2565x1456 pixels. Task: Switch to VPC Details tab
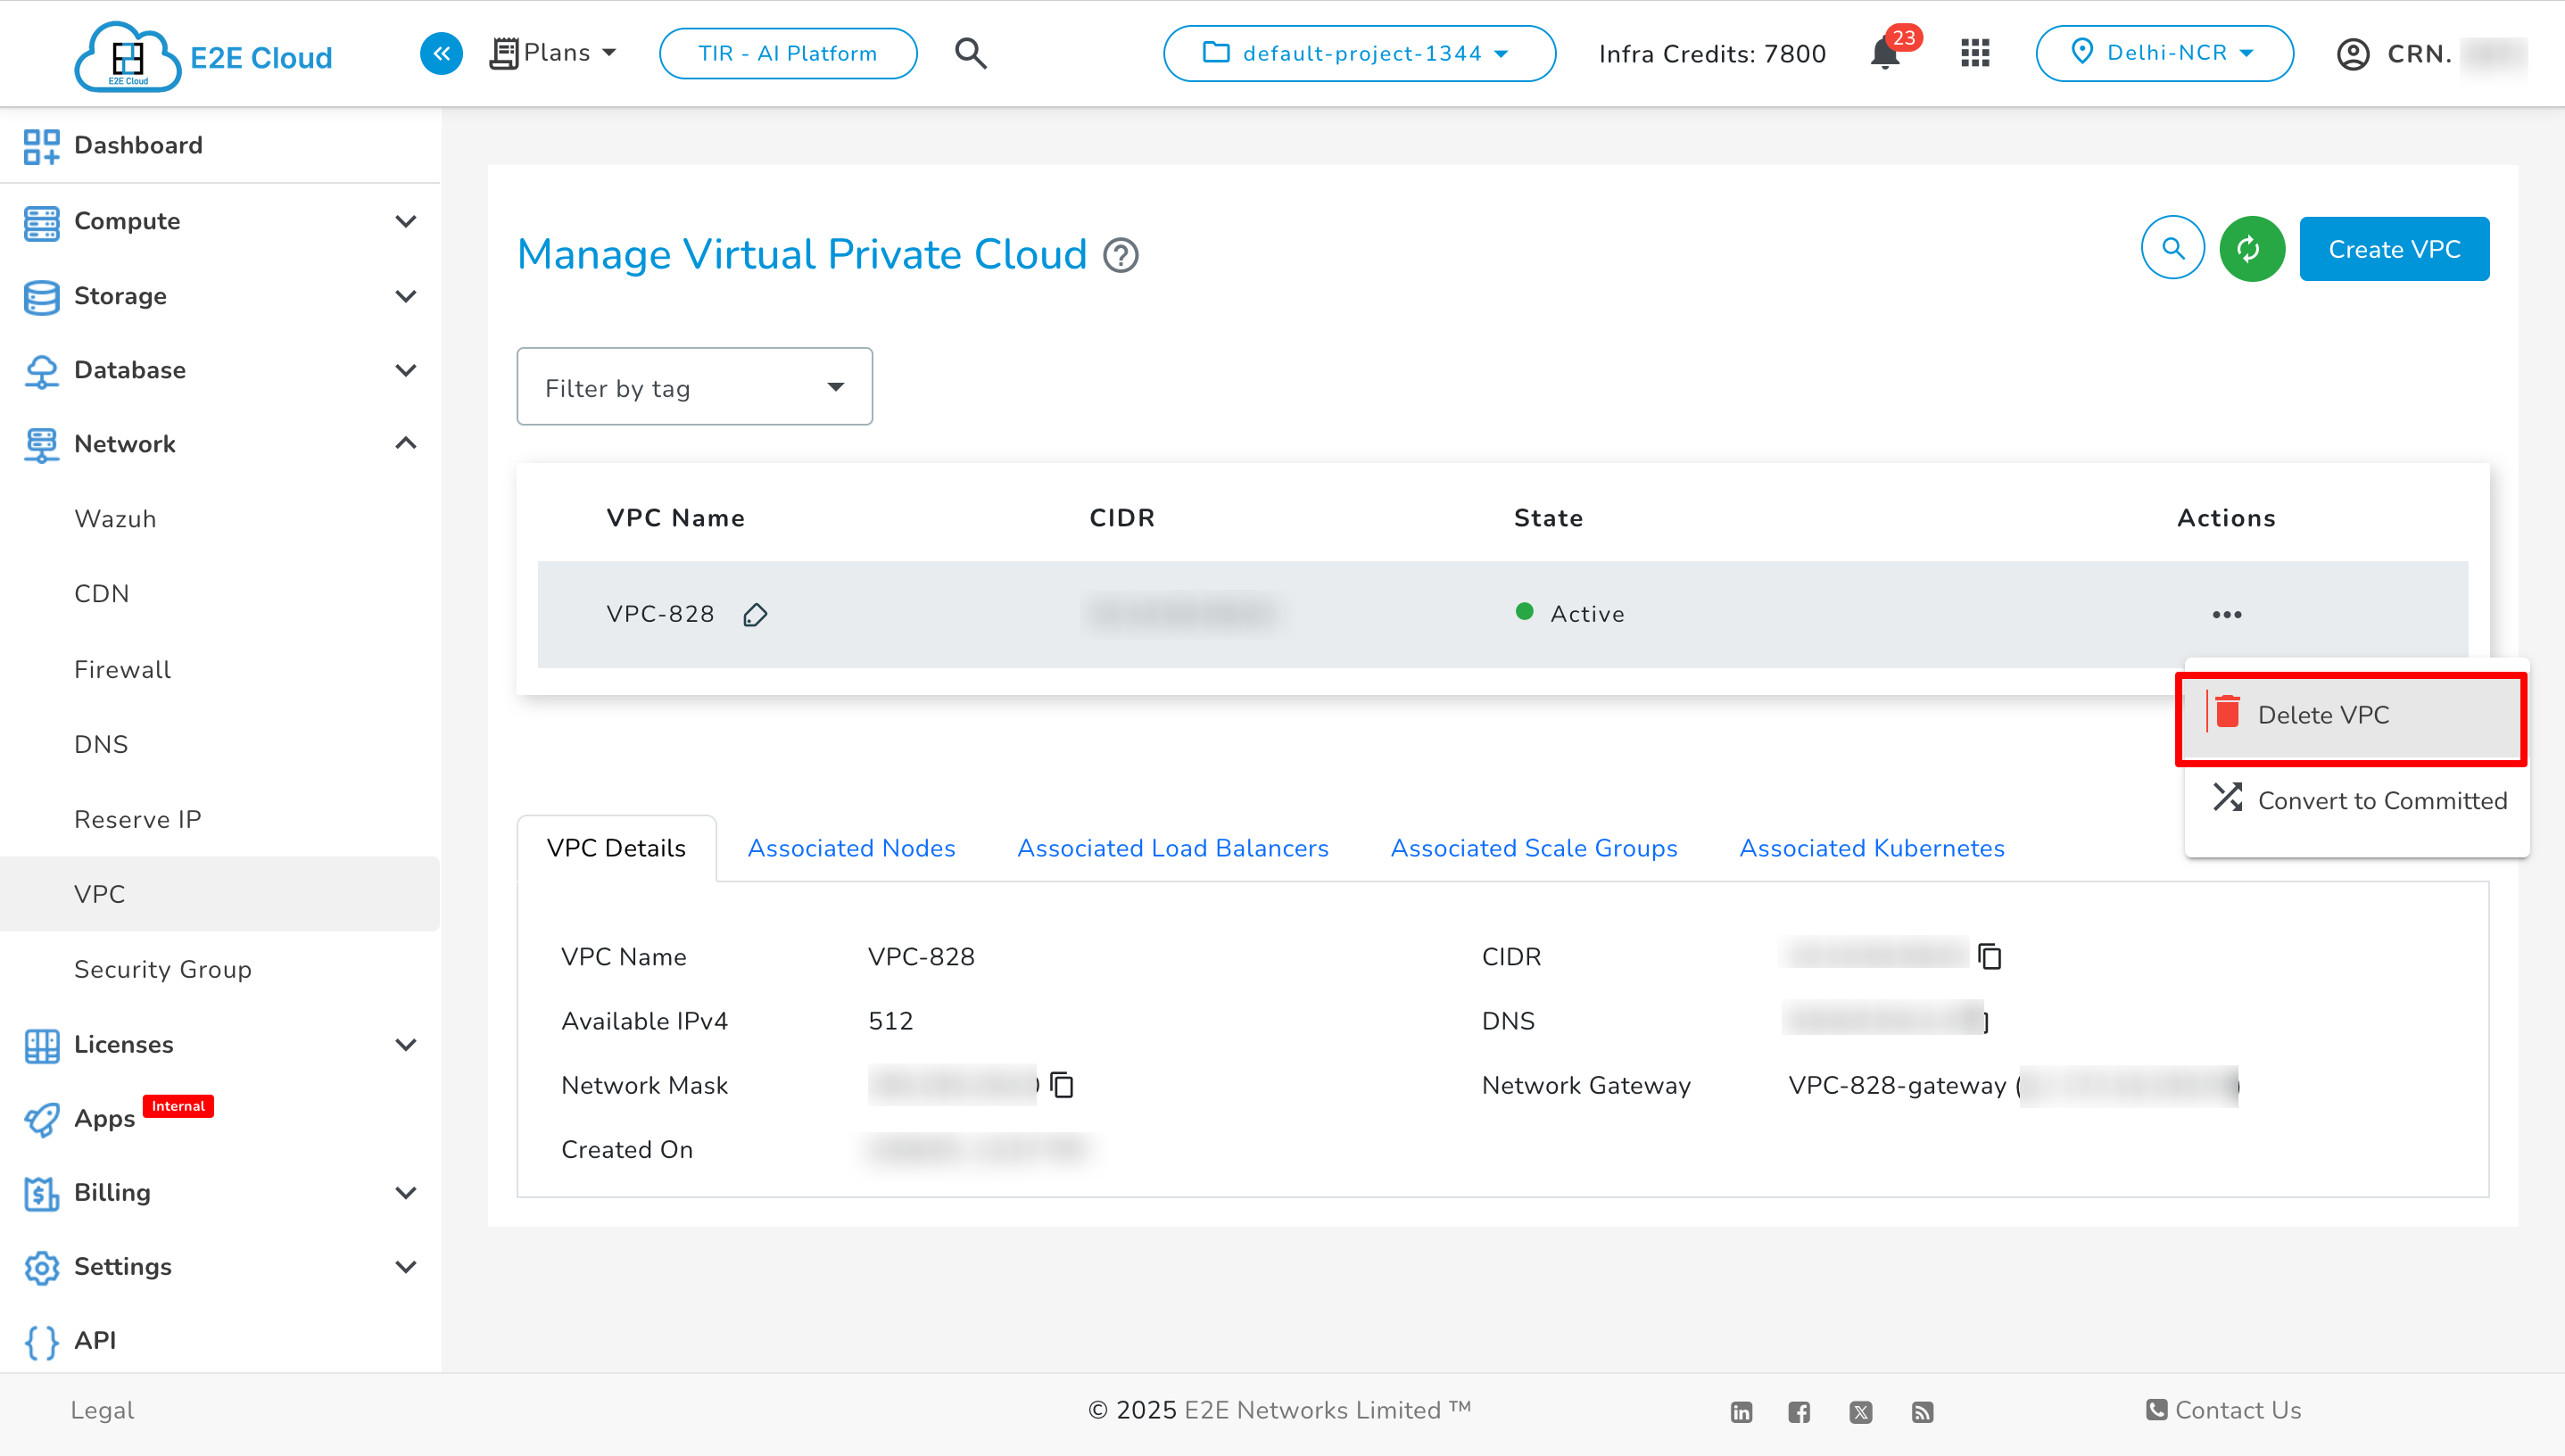616,848
